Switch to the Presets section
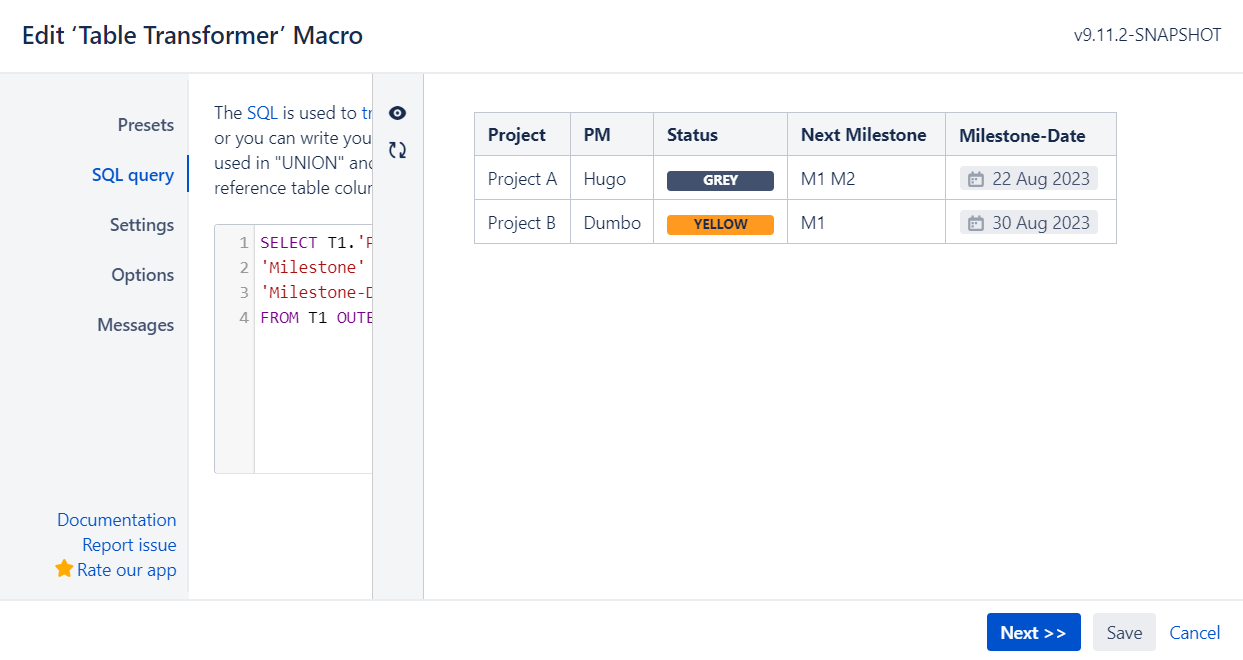1243x660 pixels. [x=145, y=124]
